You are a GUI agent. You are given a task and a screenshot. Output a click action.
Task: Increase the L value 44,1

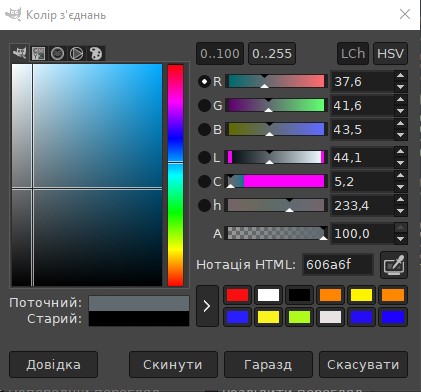coord(401,152)
